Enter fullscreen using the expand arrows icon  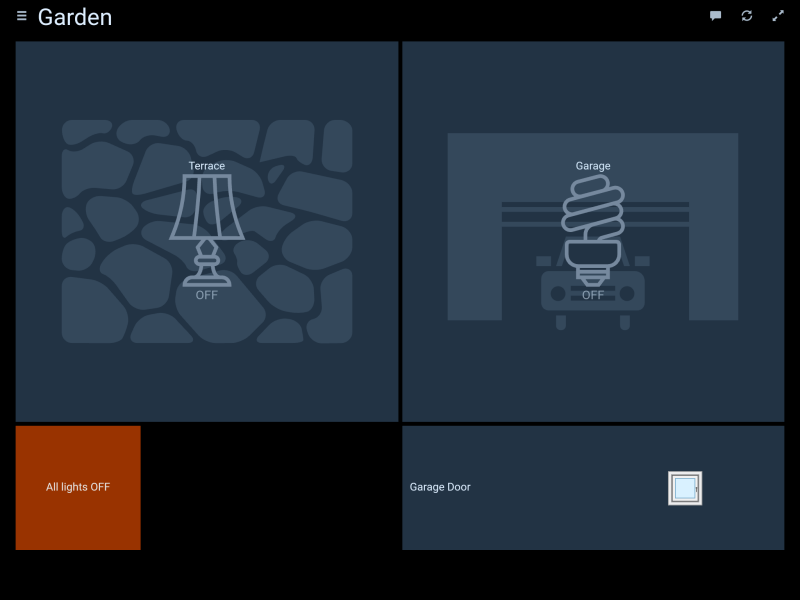point(777,16)
